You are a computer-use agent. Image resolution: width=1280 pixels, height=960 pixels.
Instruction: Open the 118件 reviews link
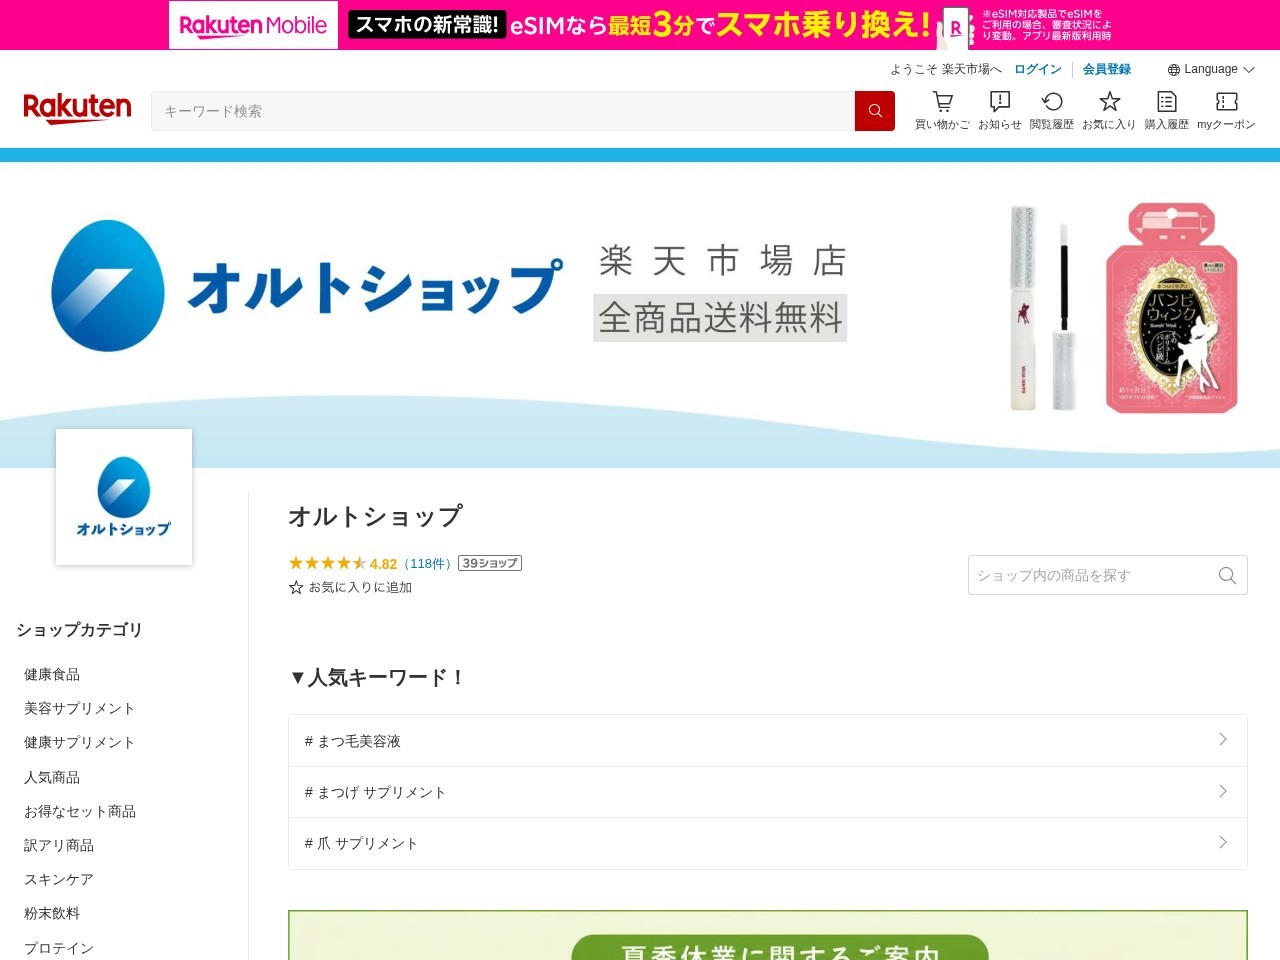[x=428, y=564]
